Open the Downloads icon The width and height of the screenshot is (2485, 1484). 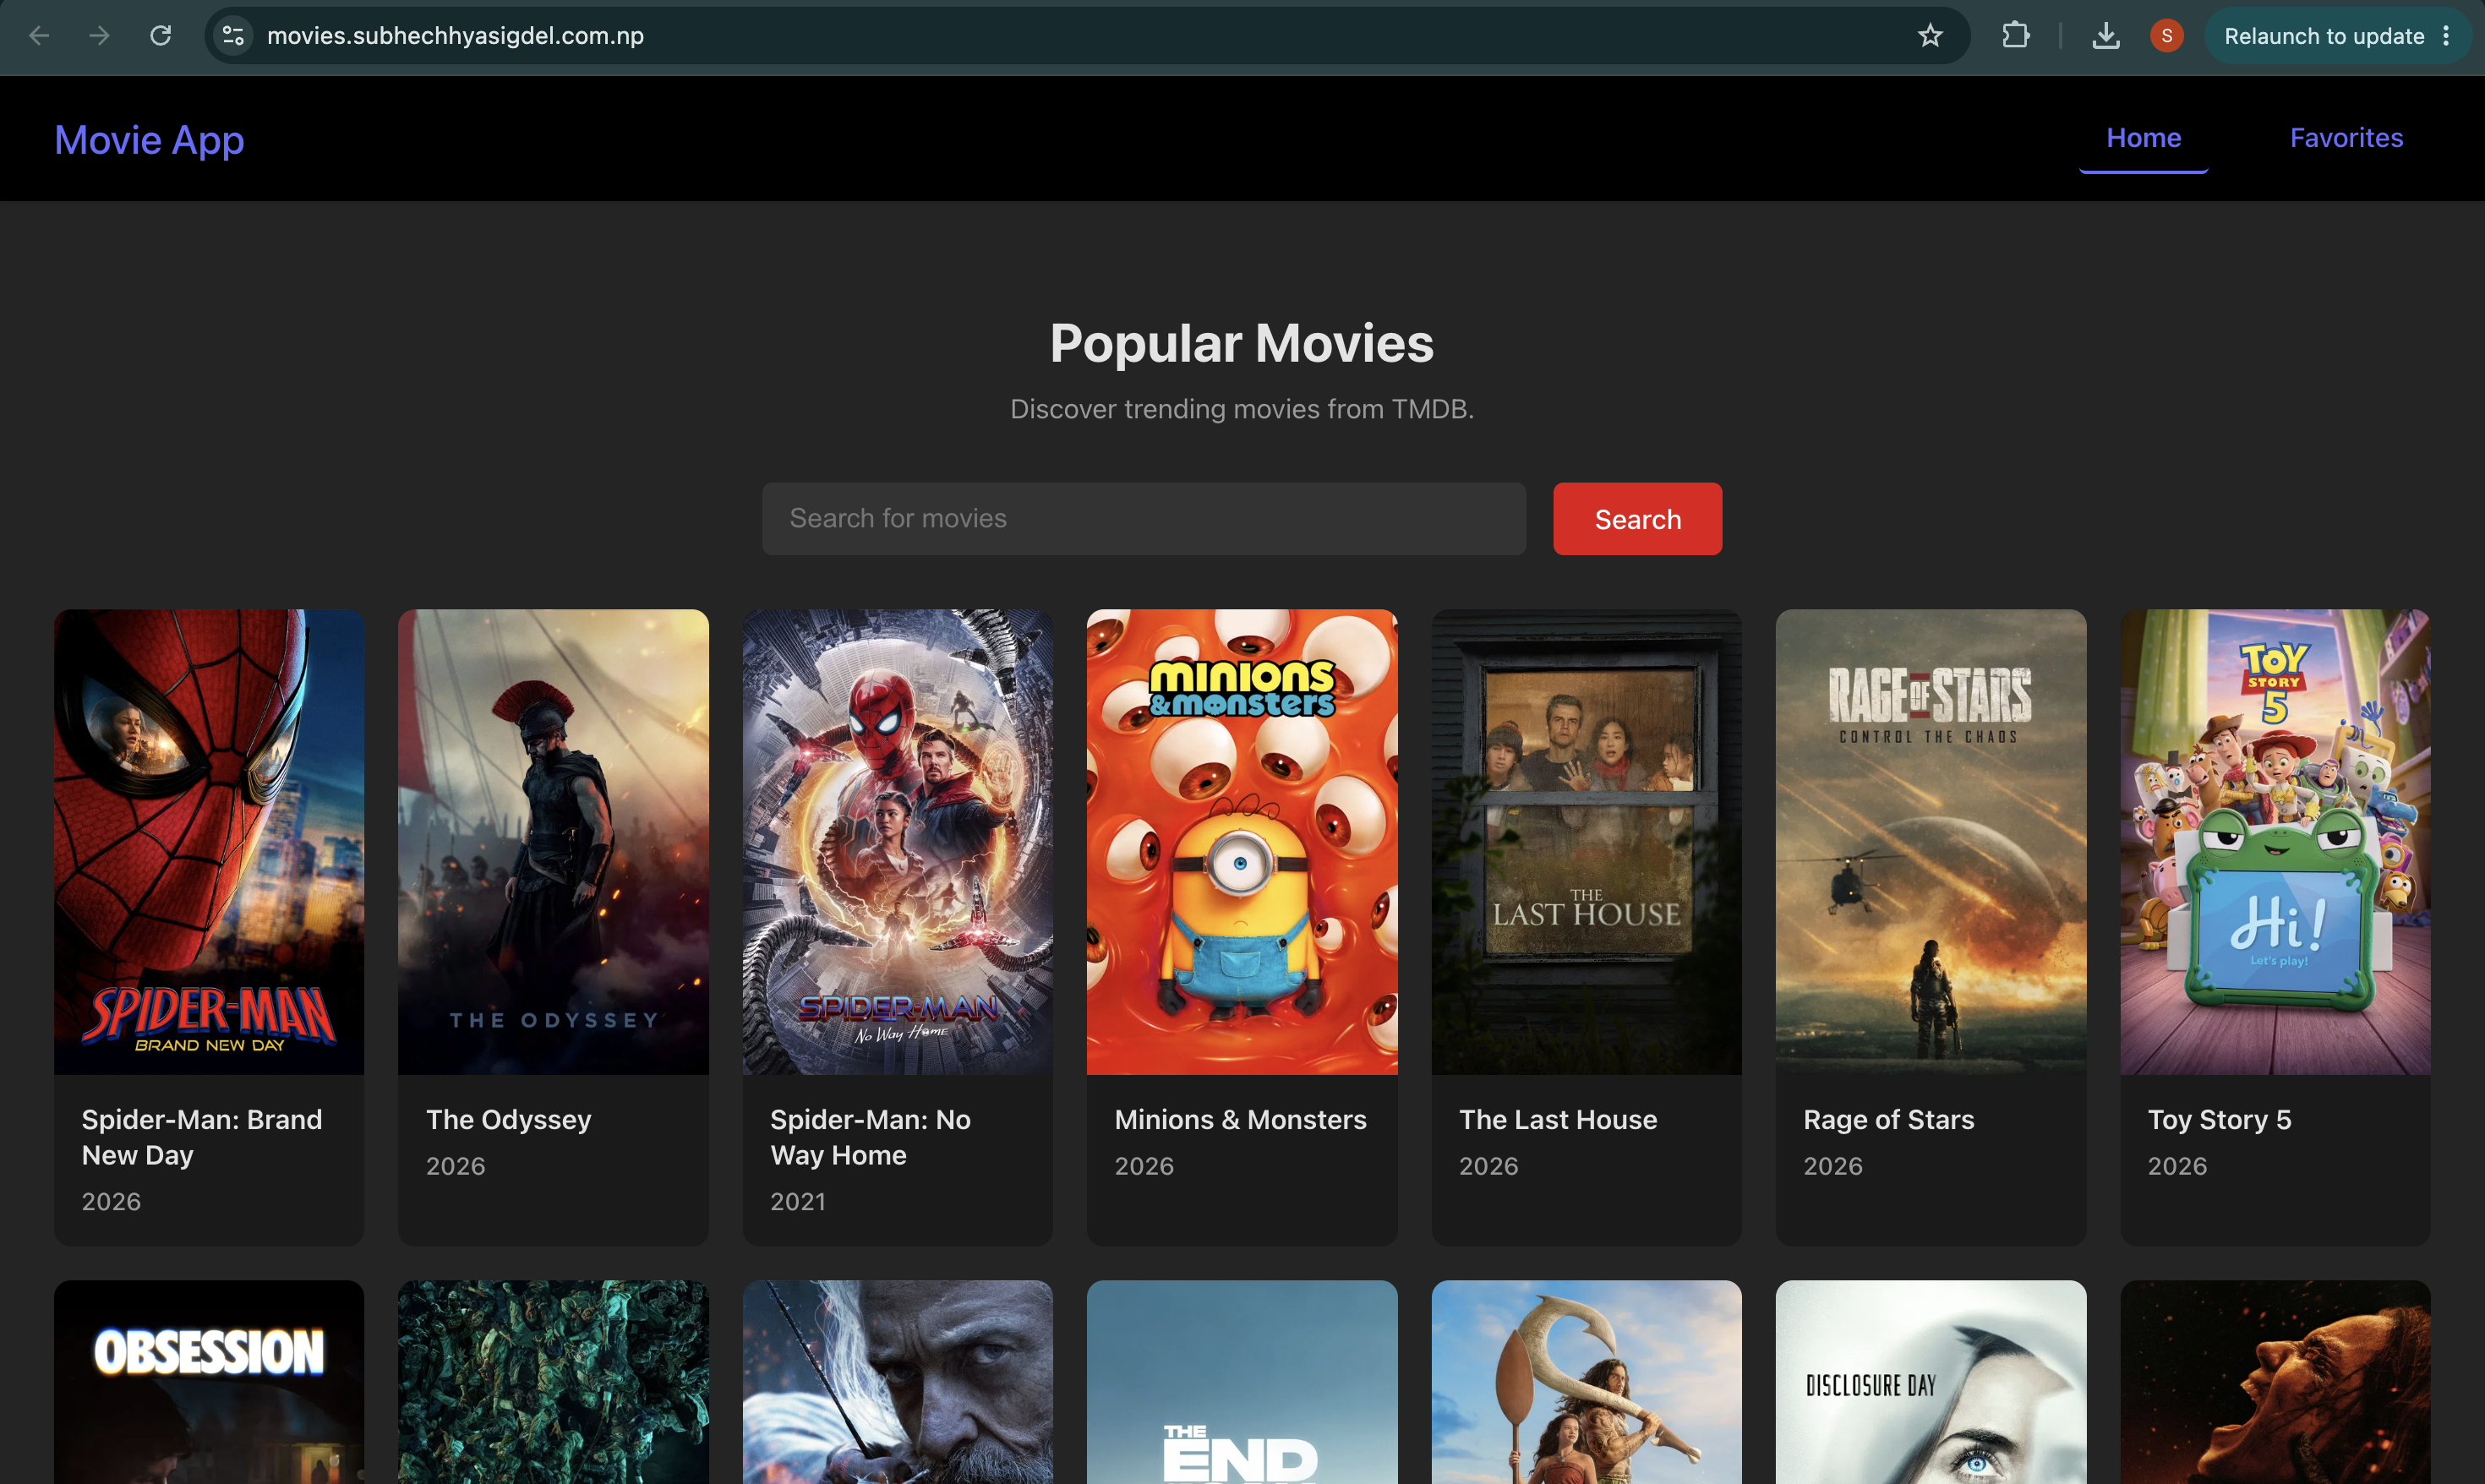point(2105,36)
